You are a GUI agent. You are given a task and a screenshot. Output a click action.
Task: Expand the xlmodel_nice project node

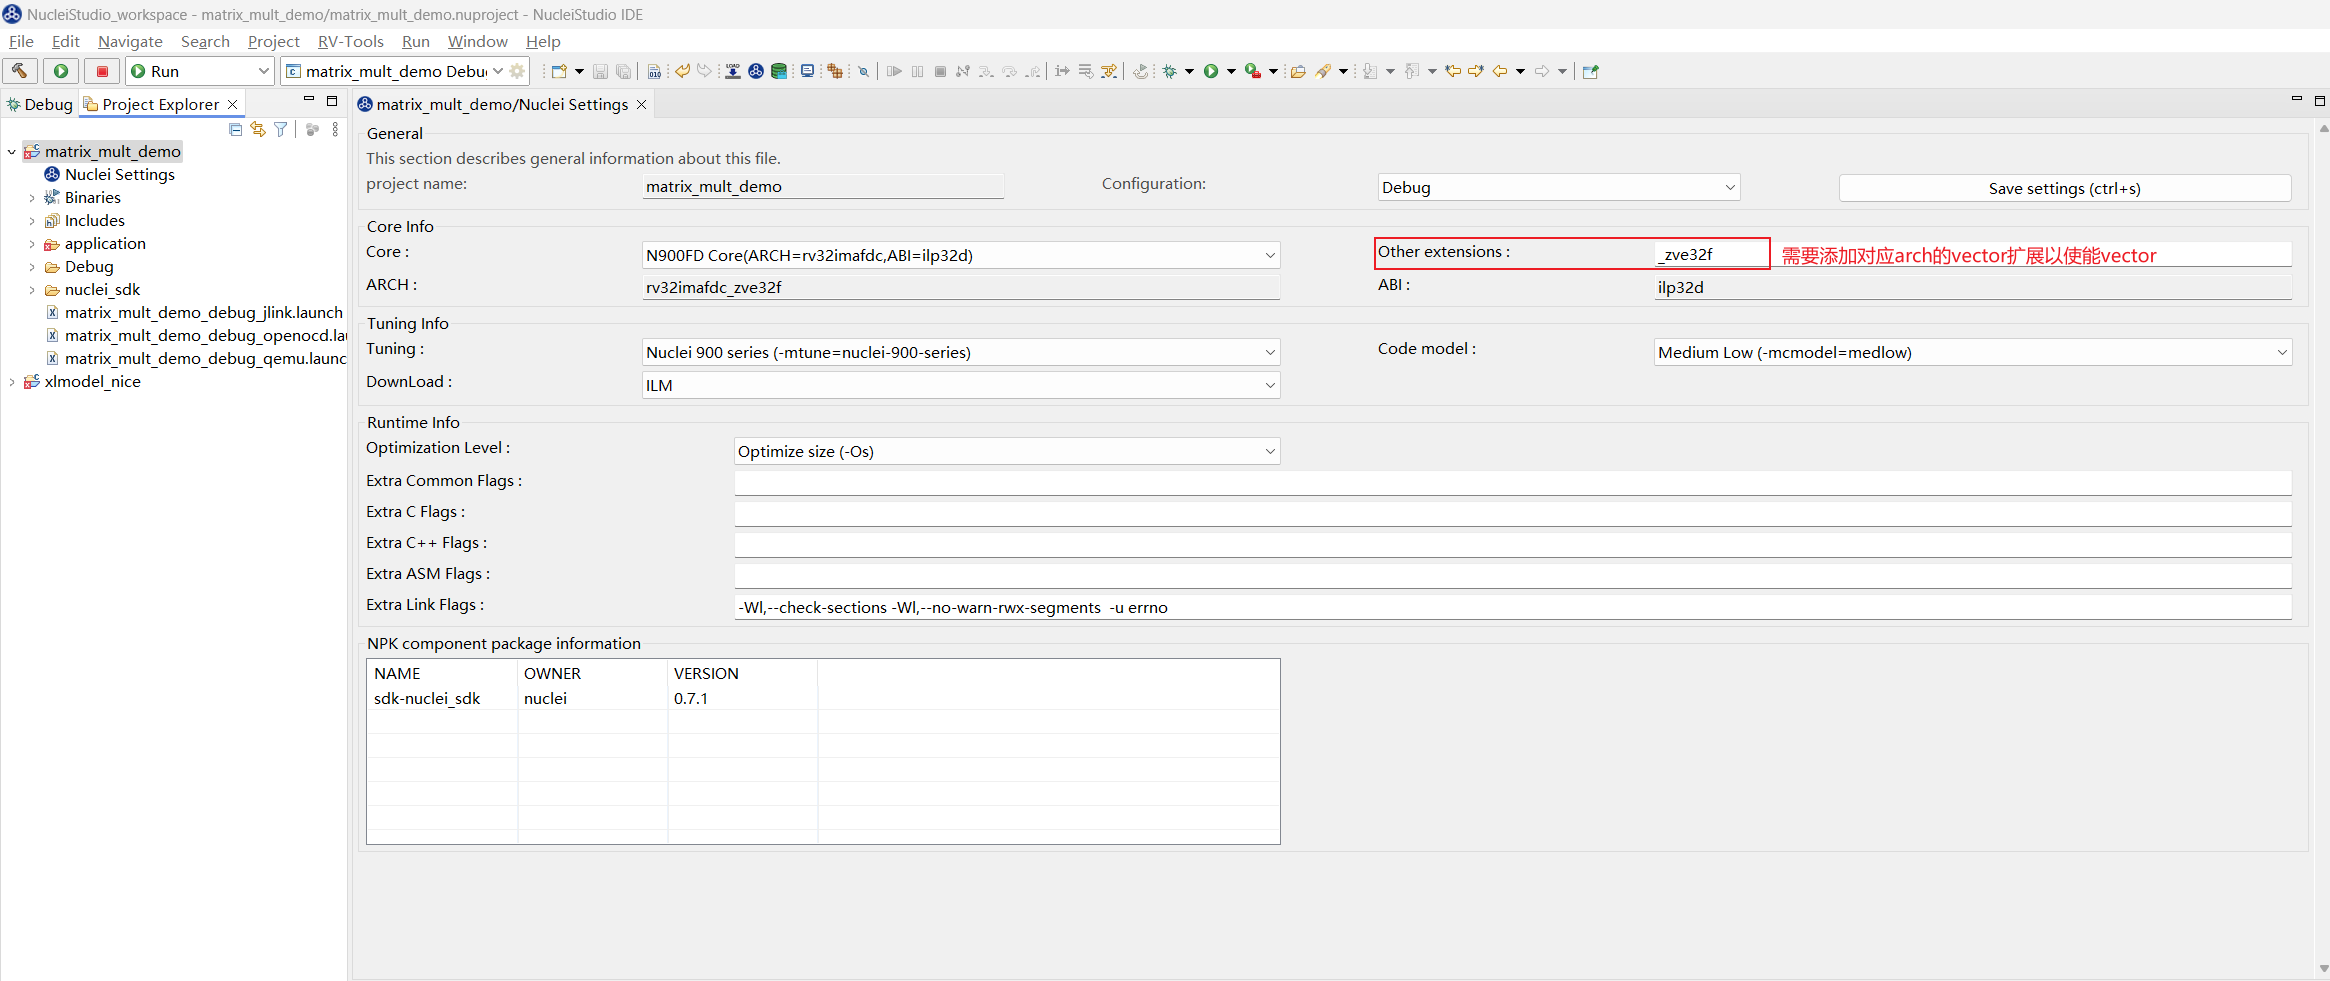11,382
